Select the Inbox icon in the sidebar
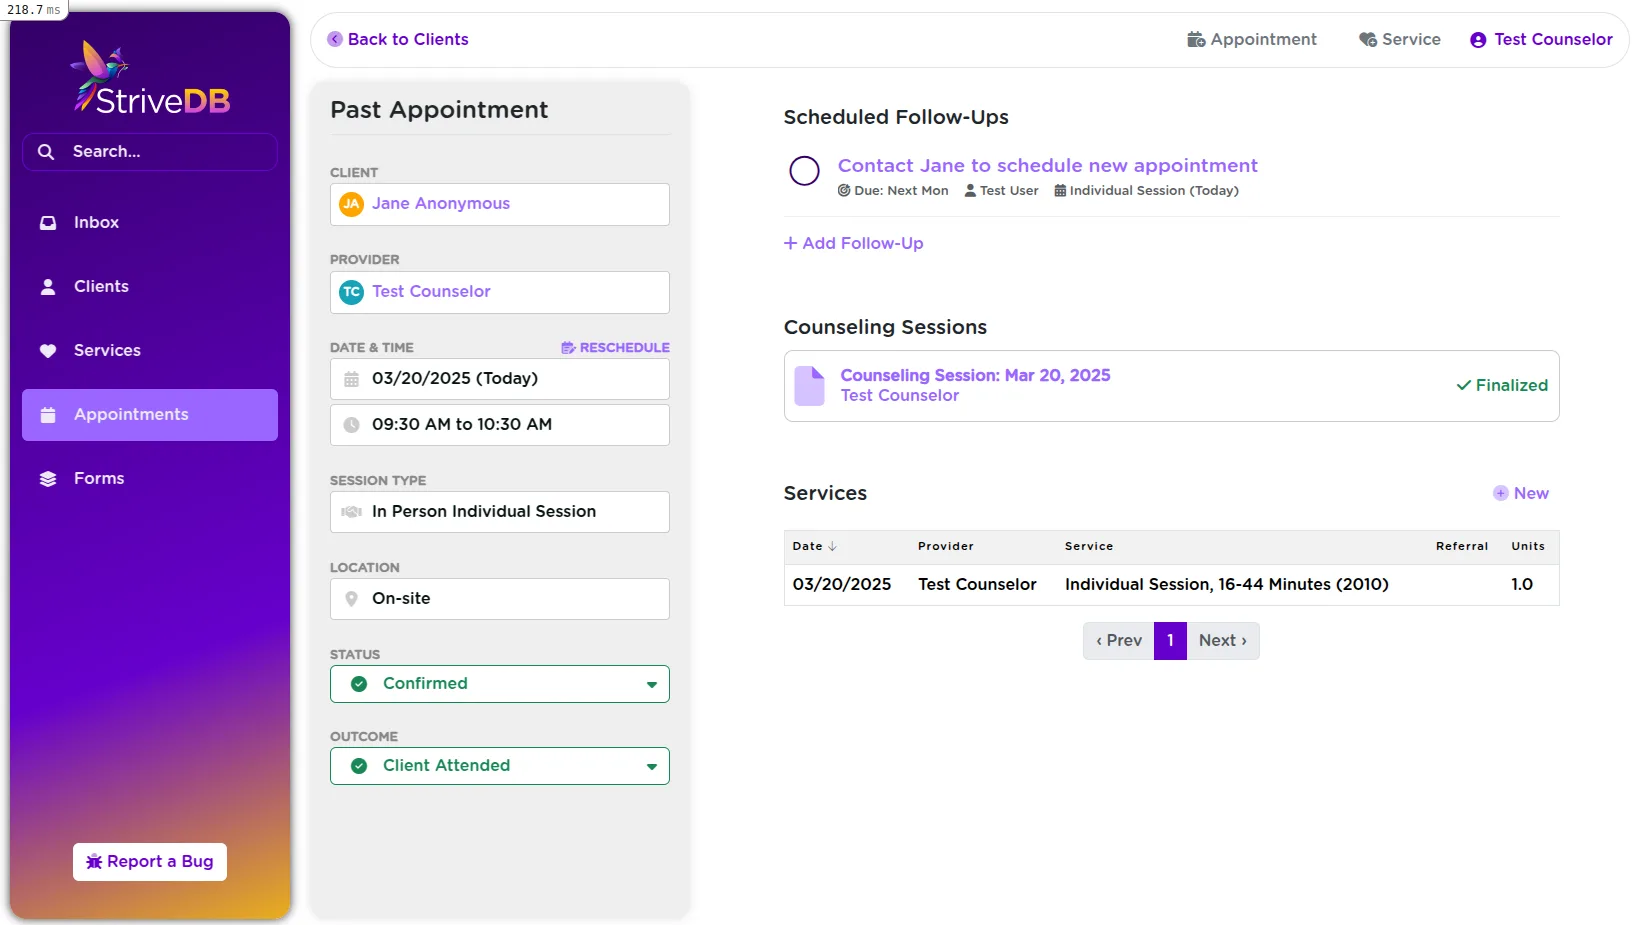 [47, 222]
